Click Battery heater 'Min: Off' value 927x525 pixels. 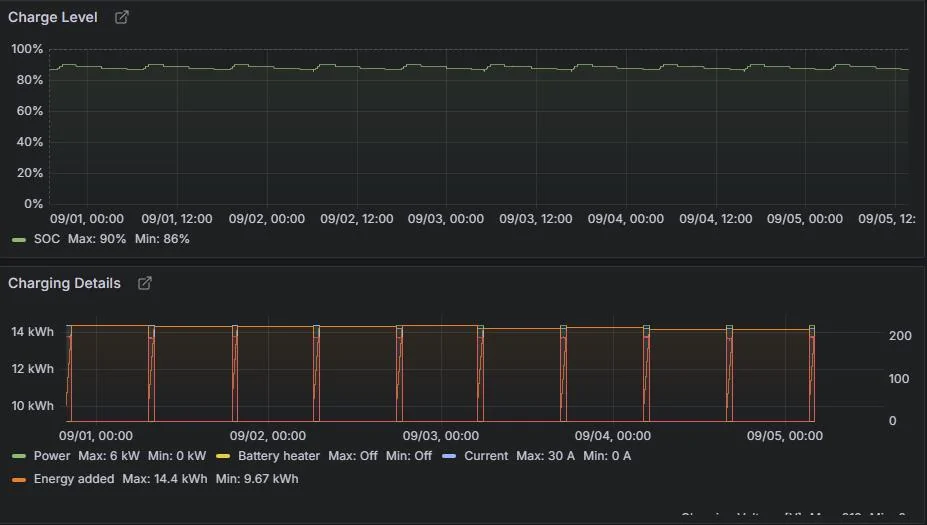coord(409,456)
